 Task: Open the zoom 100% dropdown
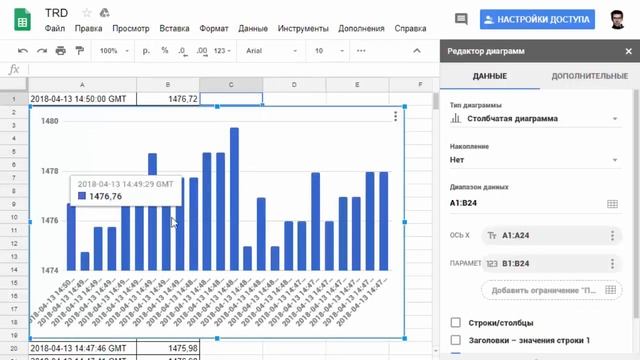click(x=114, y=51)
